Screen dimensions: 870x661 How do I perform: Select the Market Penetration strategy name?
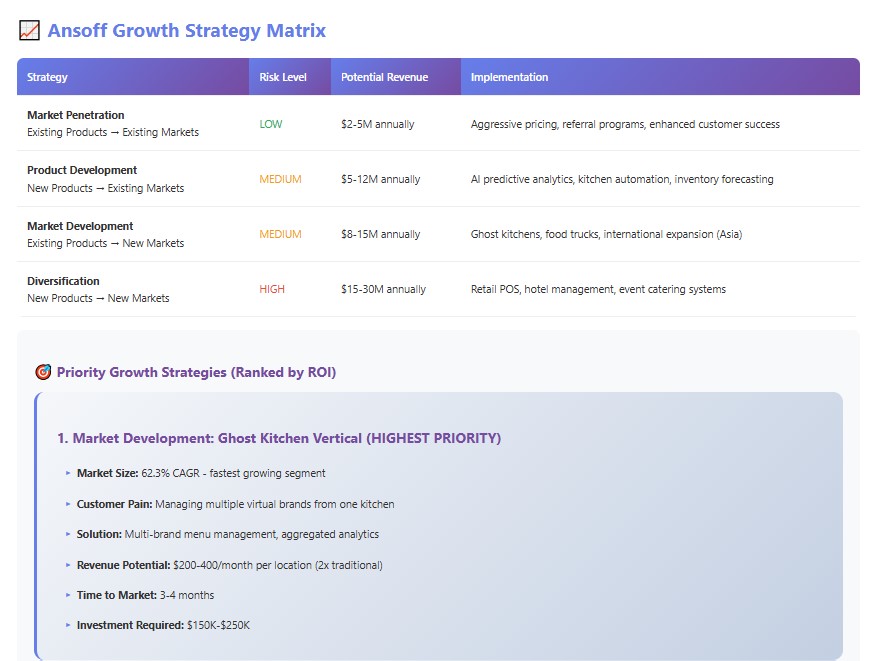click(x=76, y=115)
